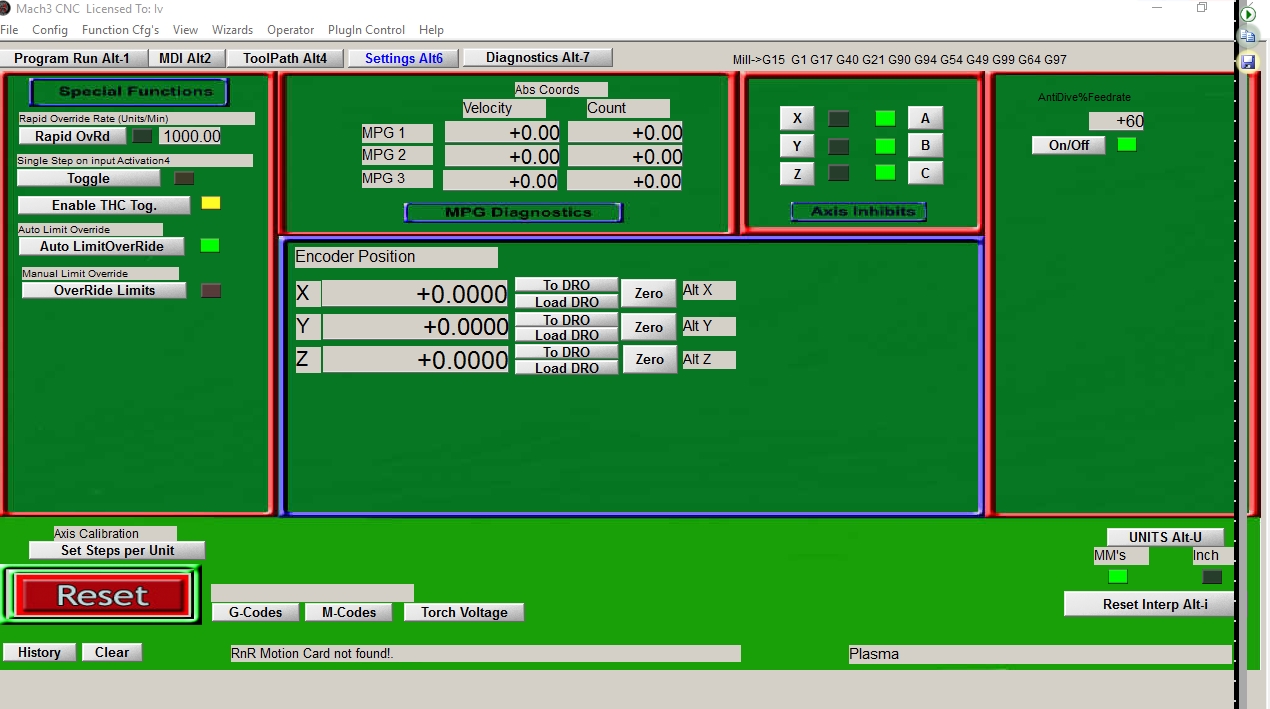Toggle the Rapid OvRd indicator LED
The height and width of the screenshot is (709, 1270).
point(143,136)
